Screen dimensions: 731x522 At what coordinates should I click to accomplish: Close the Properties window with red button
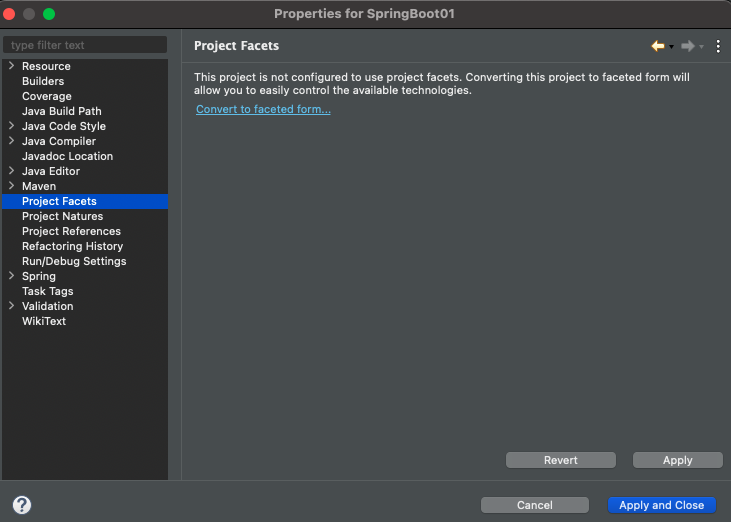pyautogui.click(x=9, y=14)
